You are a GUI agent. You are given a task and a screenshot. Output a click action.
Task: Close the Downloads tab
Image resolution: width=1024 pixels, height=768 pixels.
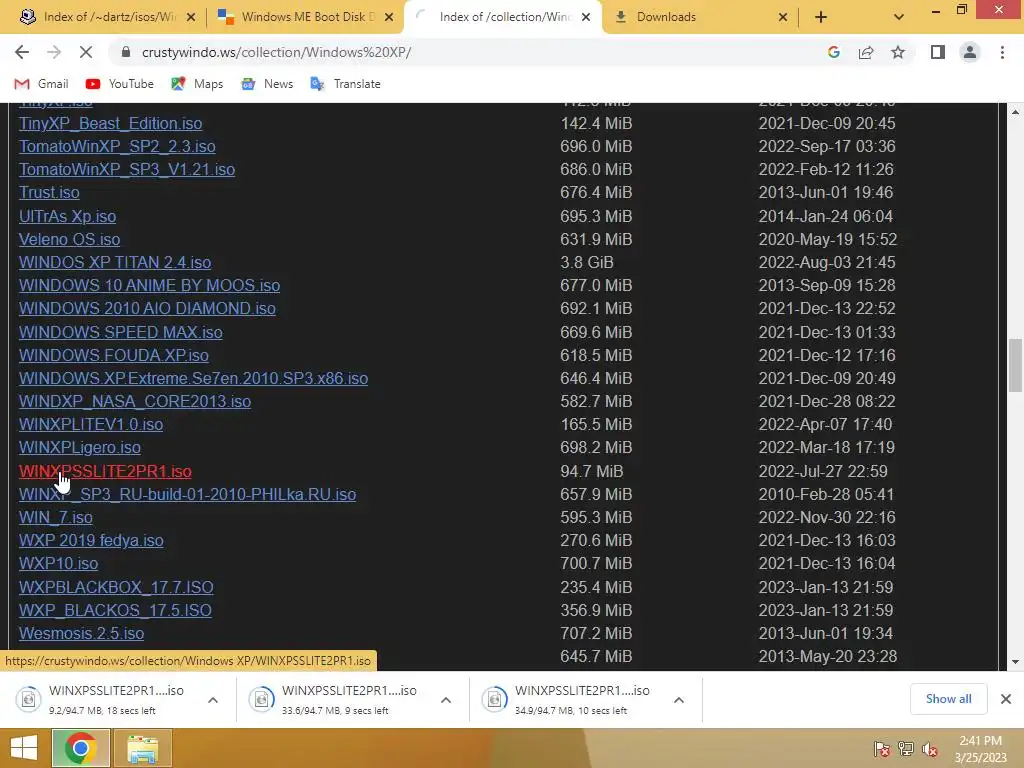coord(782,17)
